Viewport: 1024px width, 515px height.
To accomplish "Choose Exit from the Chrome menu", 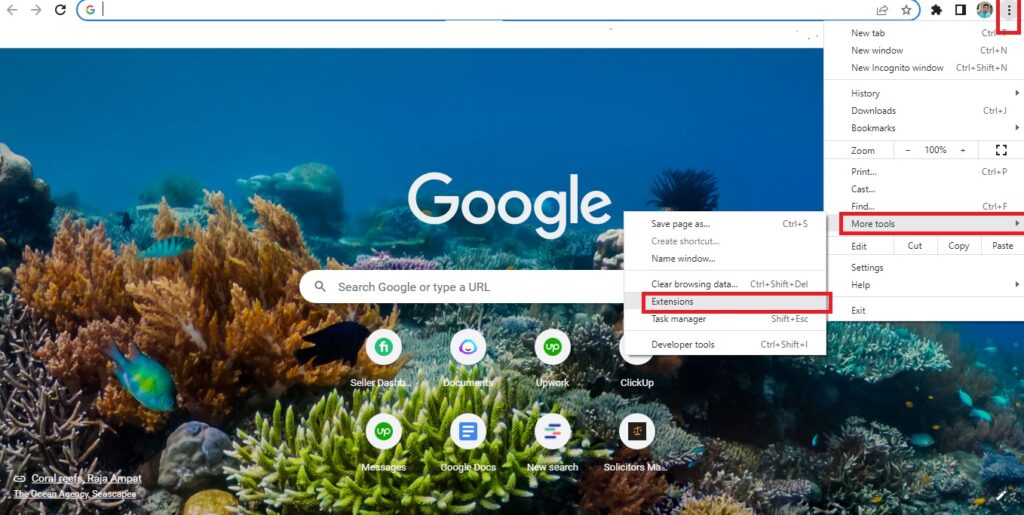I will (923, 311).
